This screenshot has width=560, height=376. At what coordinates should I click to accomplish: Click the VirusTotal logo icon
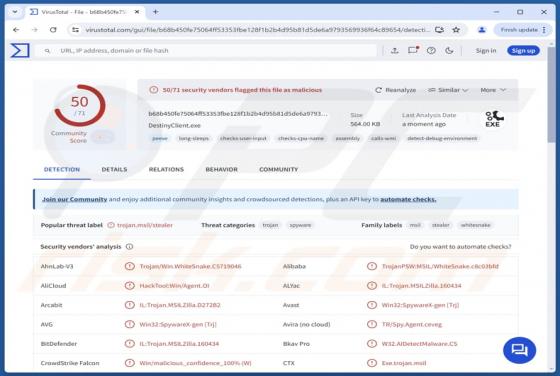(x=20, y=50)
